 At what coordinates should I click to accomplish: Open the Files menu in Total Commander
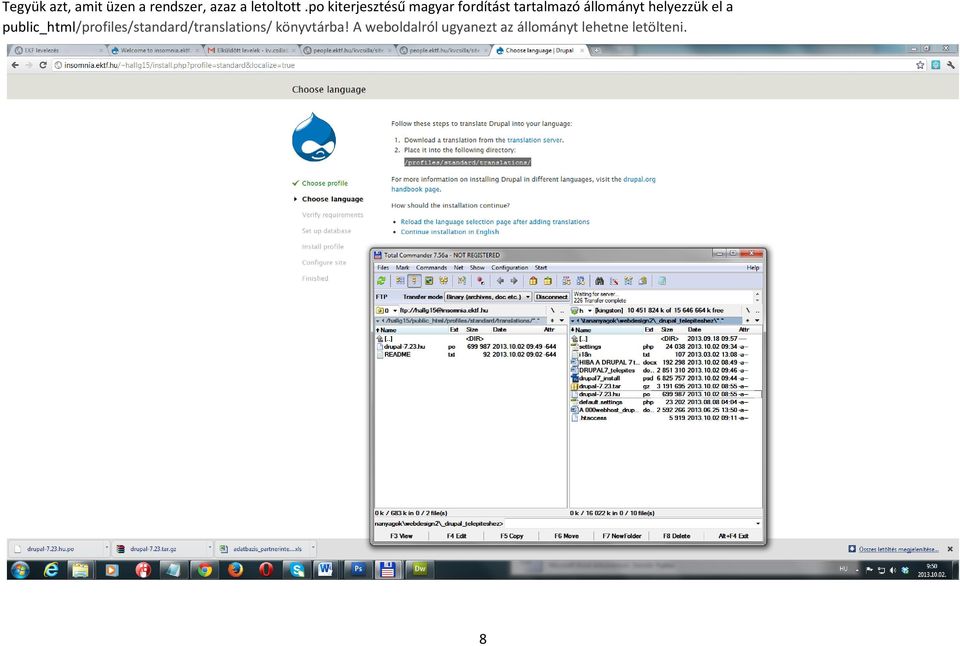coord(383,268)
